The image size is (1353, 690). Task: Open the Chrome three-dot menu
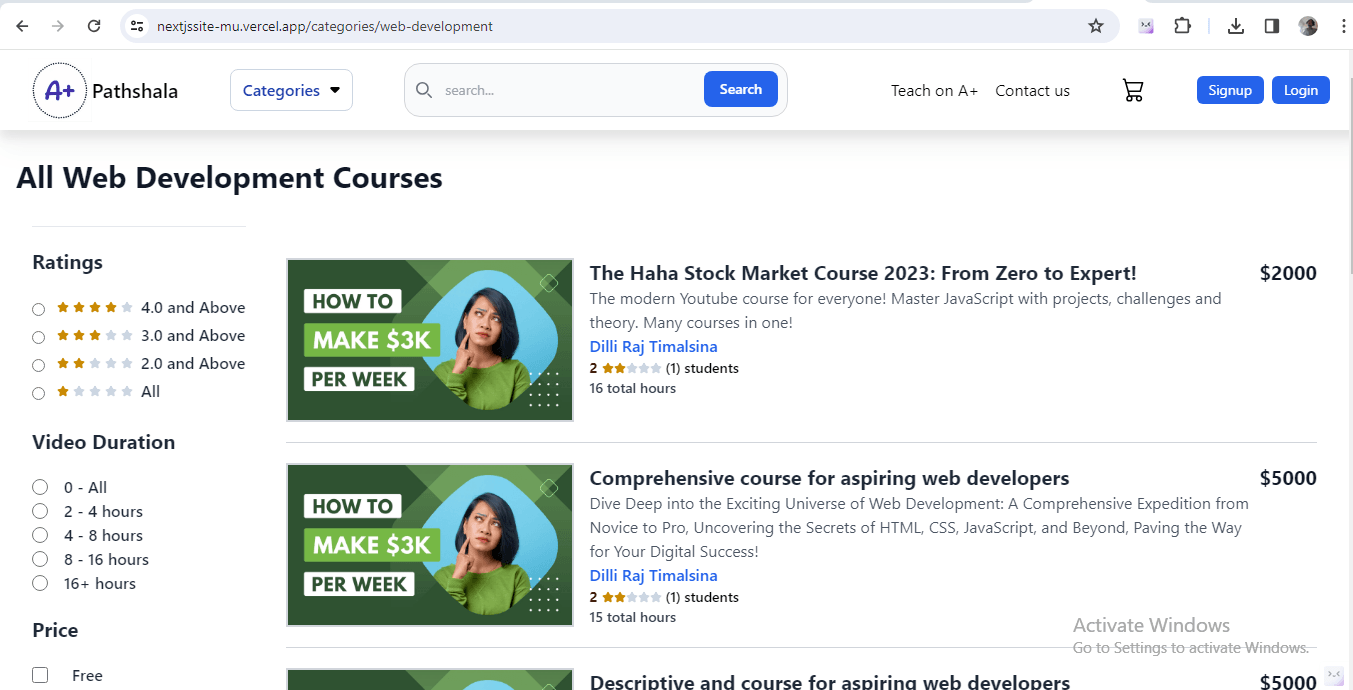tap(1343, 26)
